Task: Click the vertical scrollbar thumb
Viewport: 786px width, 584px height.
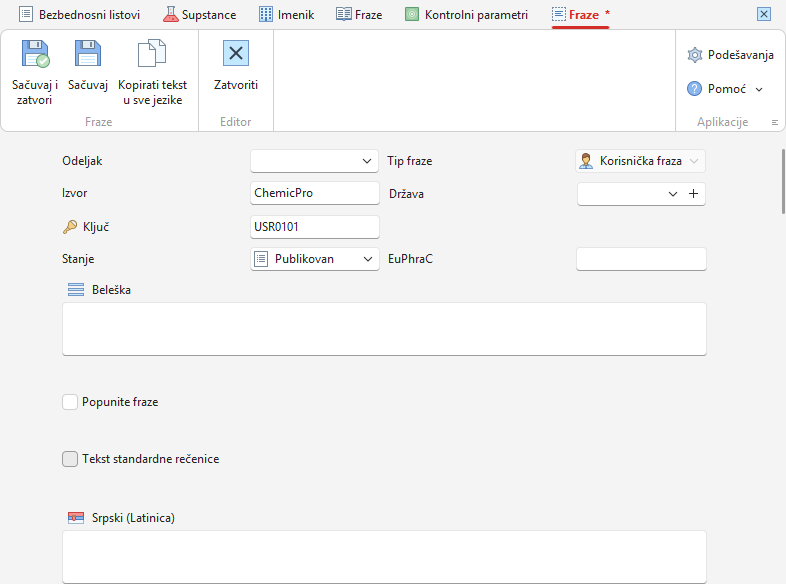Action: [783, 181]
